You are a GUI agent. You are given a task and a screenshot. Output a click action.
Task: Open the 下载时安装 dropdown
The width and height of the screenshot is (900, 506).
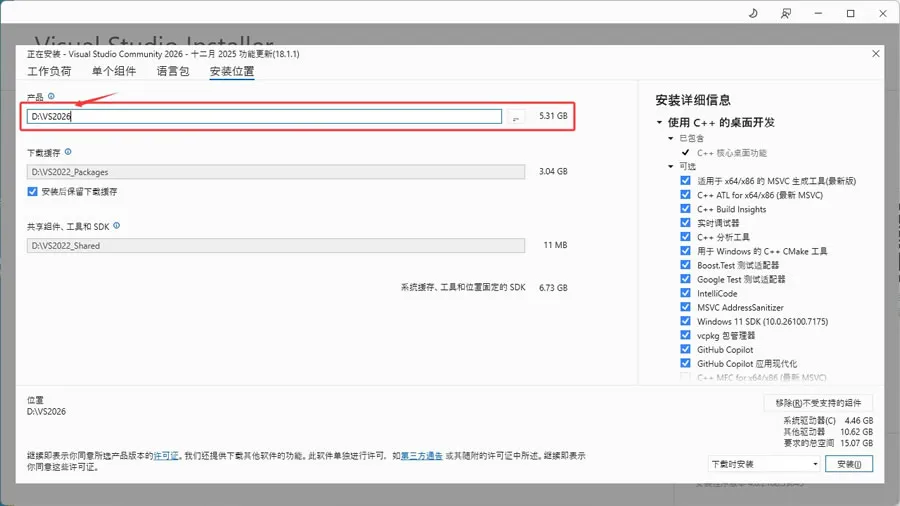[x=764, y=464]
